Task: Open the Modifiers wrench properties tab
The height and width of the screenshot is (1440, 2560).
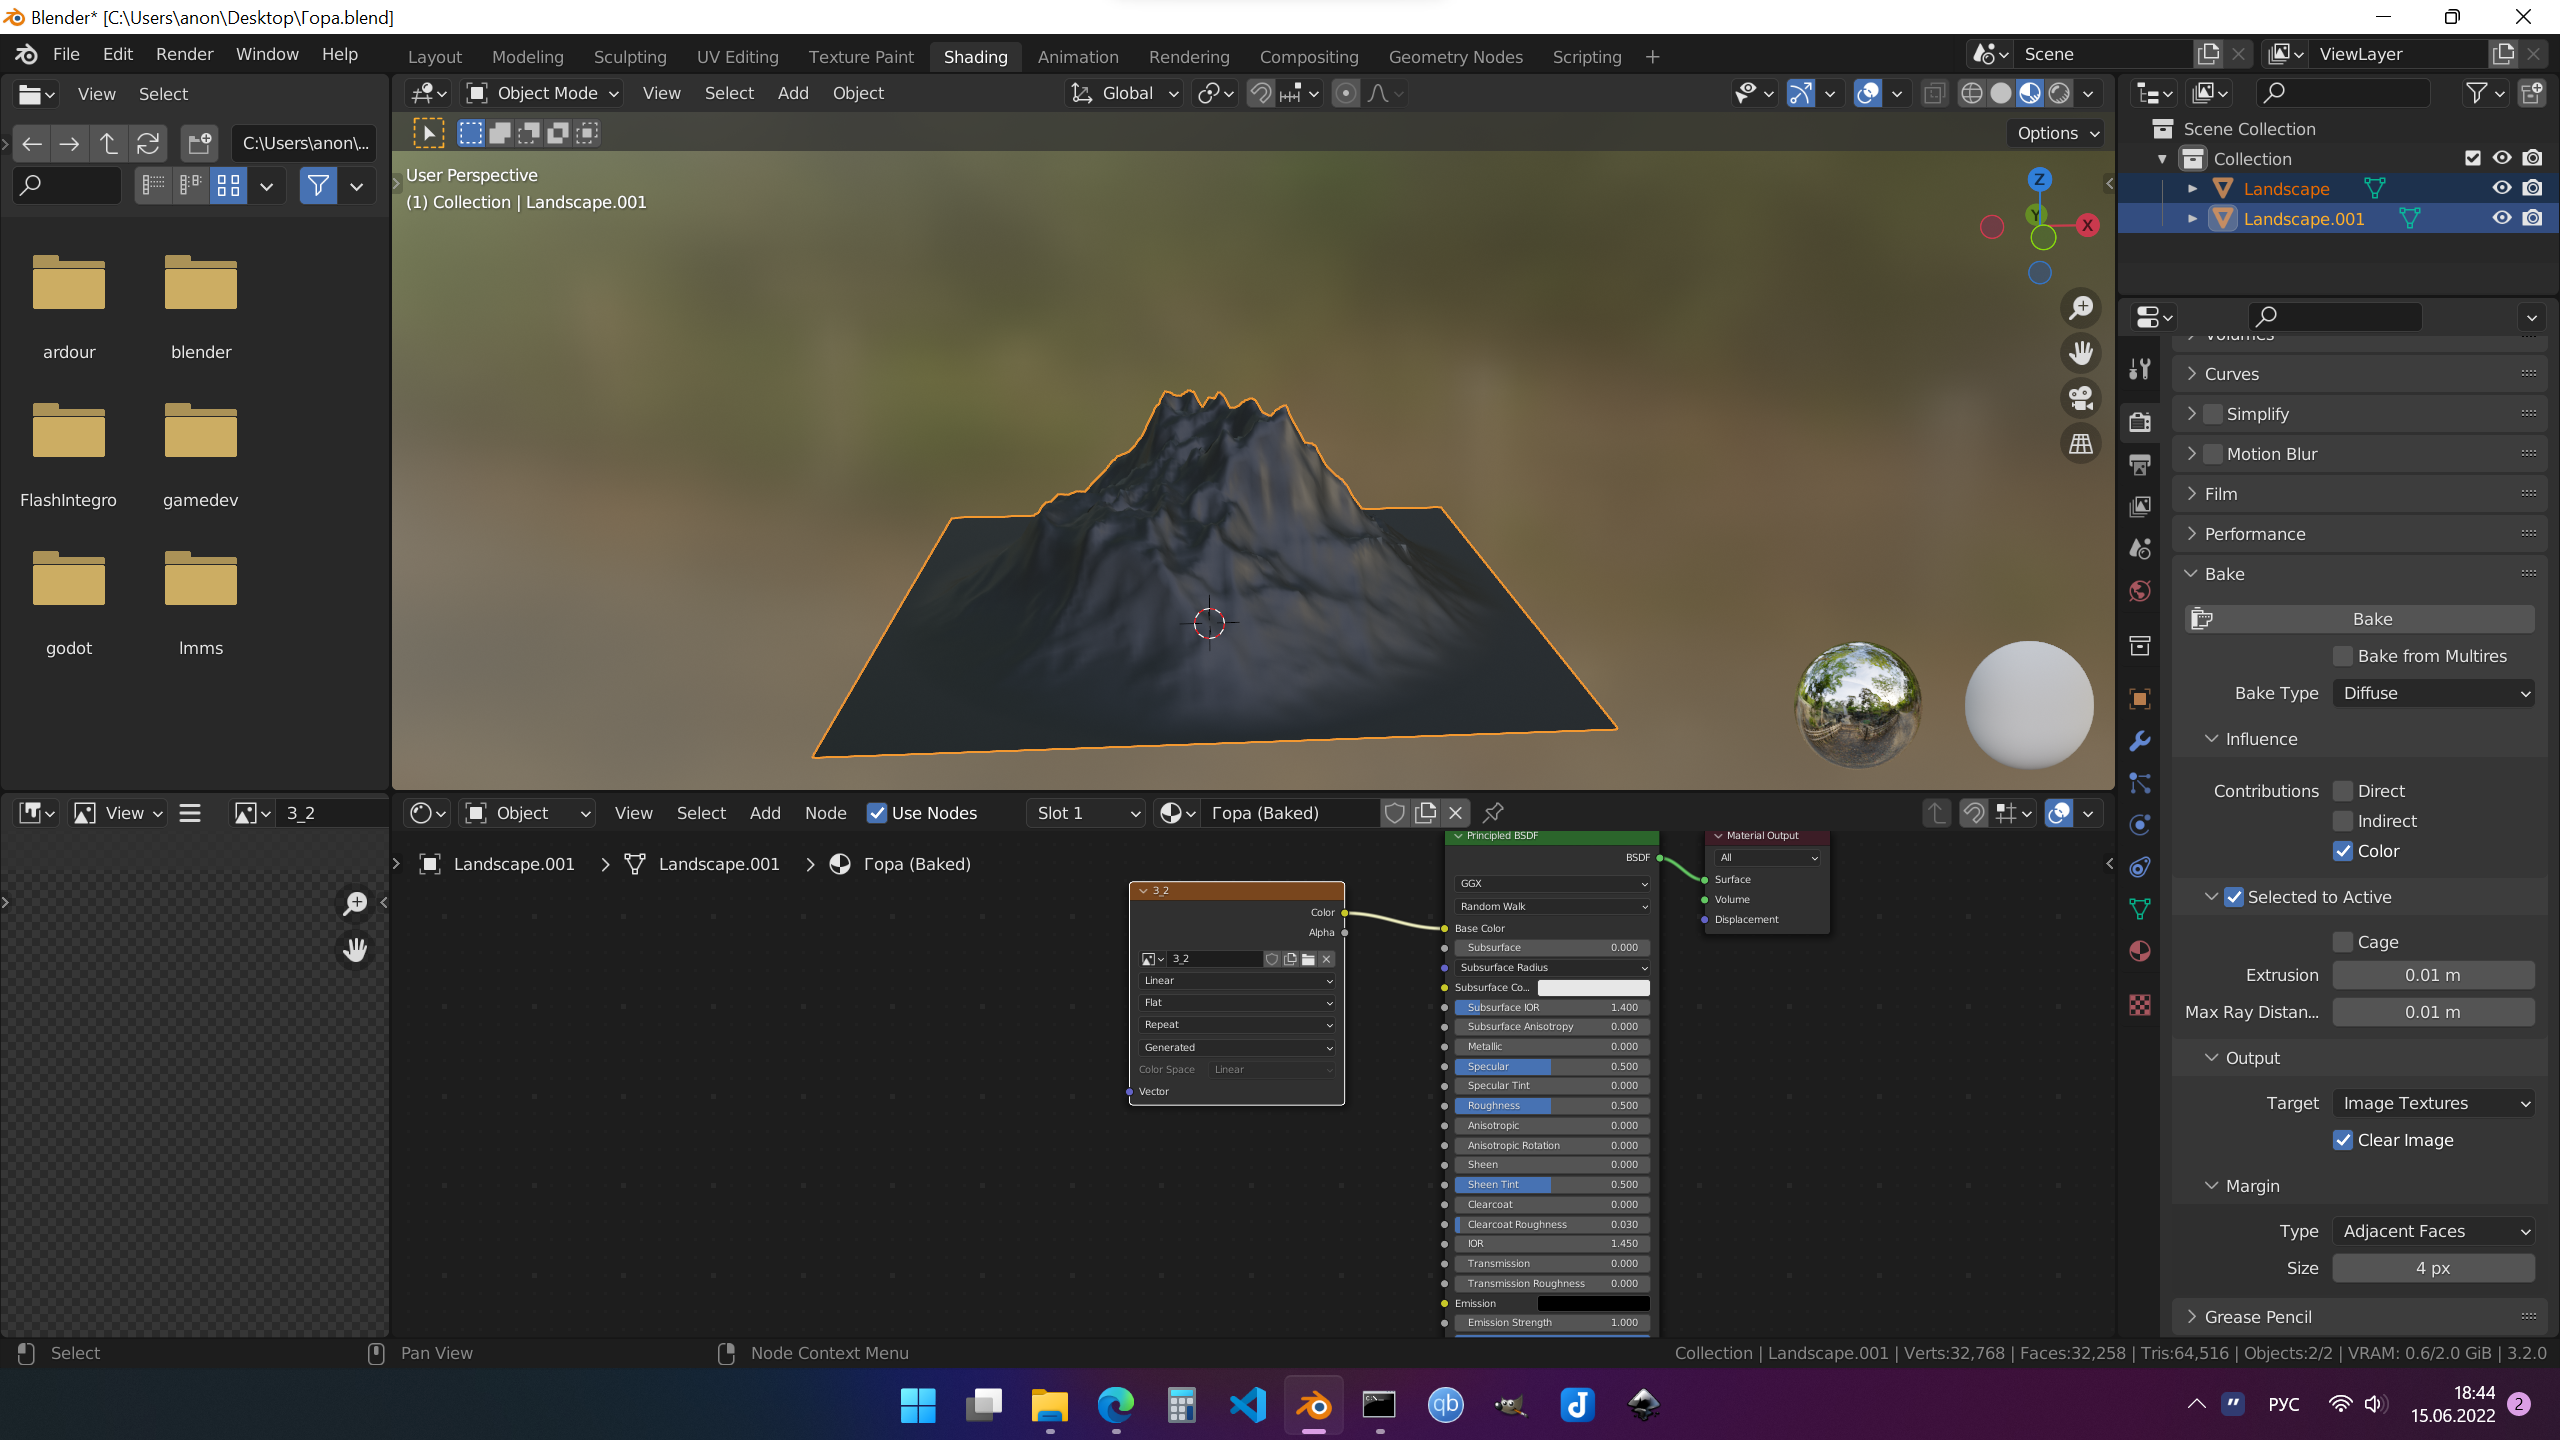Action: tap(2140, 741)
